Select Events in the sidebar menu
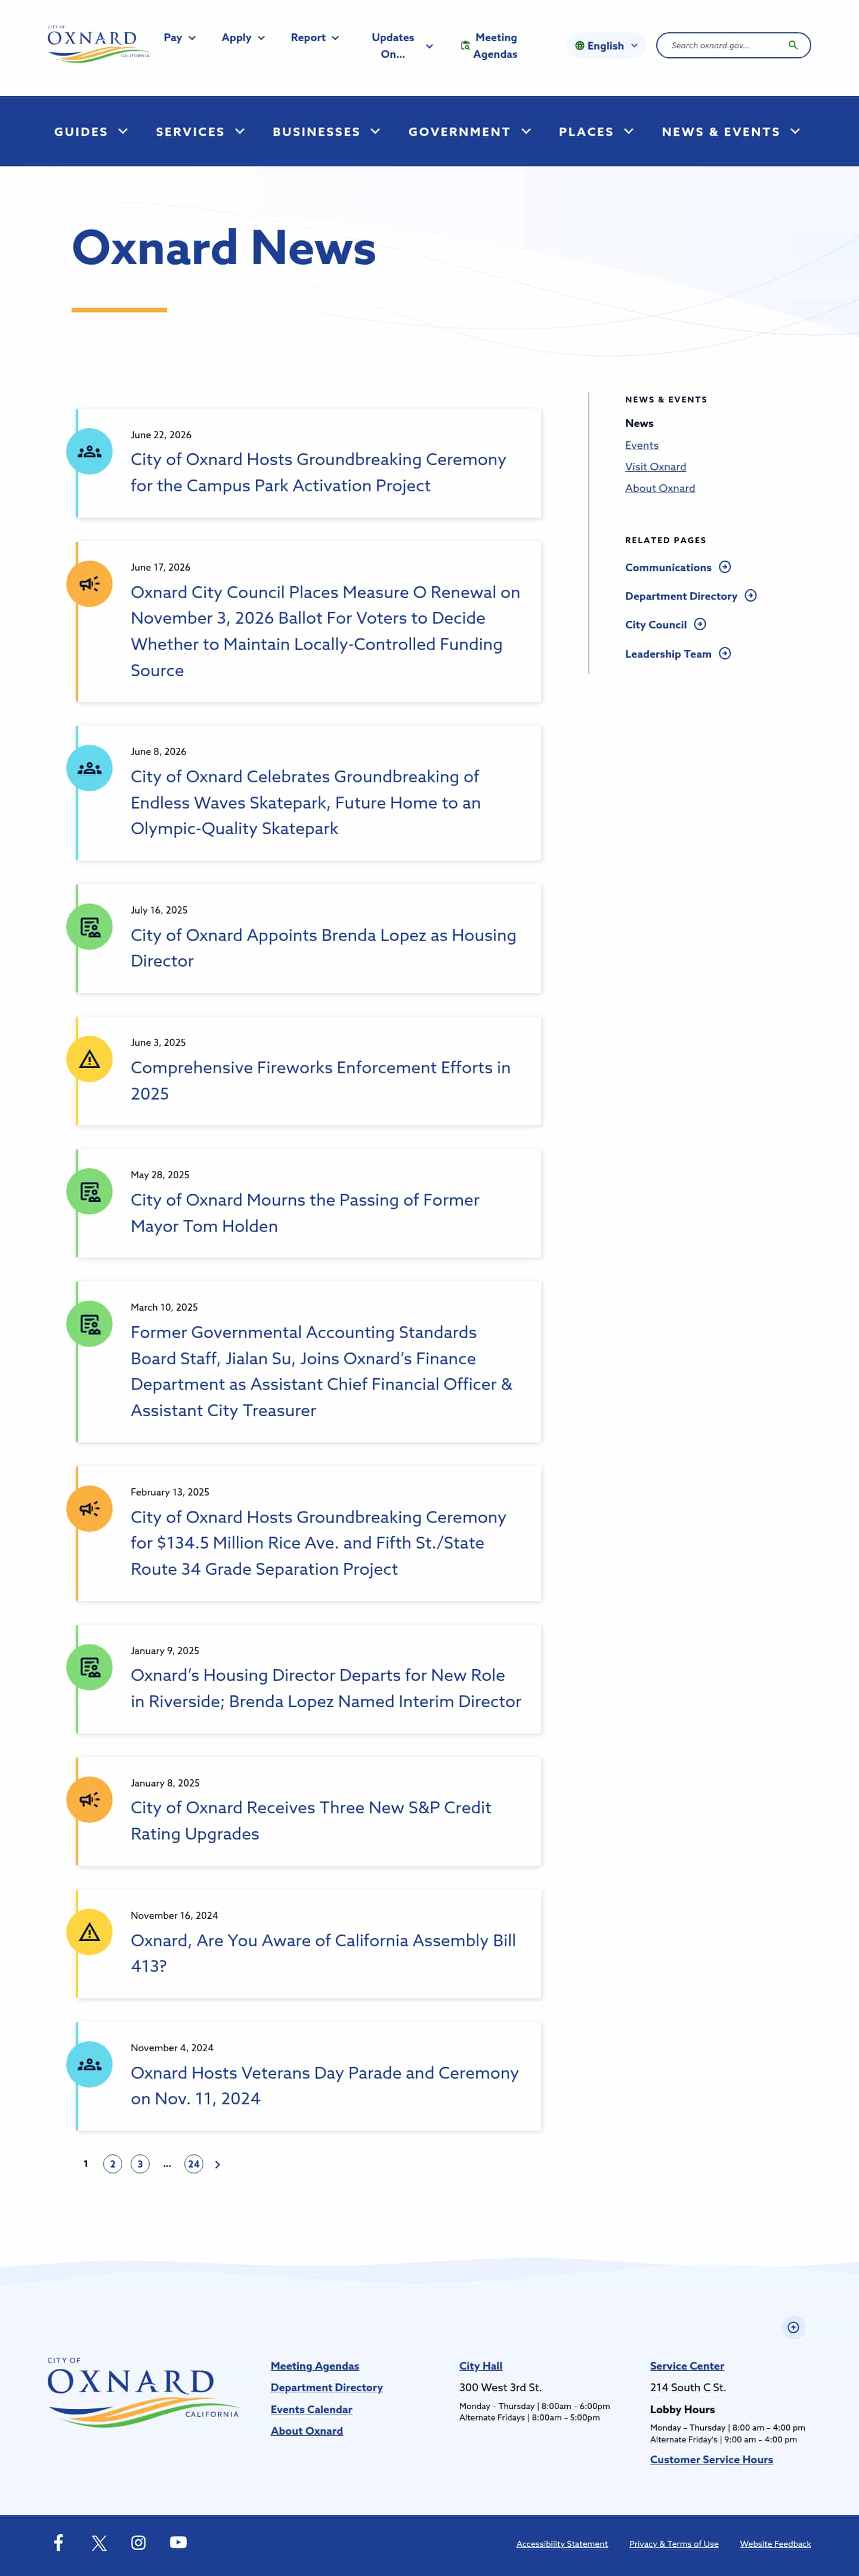The height and width of the screenshot is (2576, 859). click(x=642, y=446)
